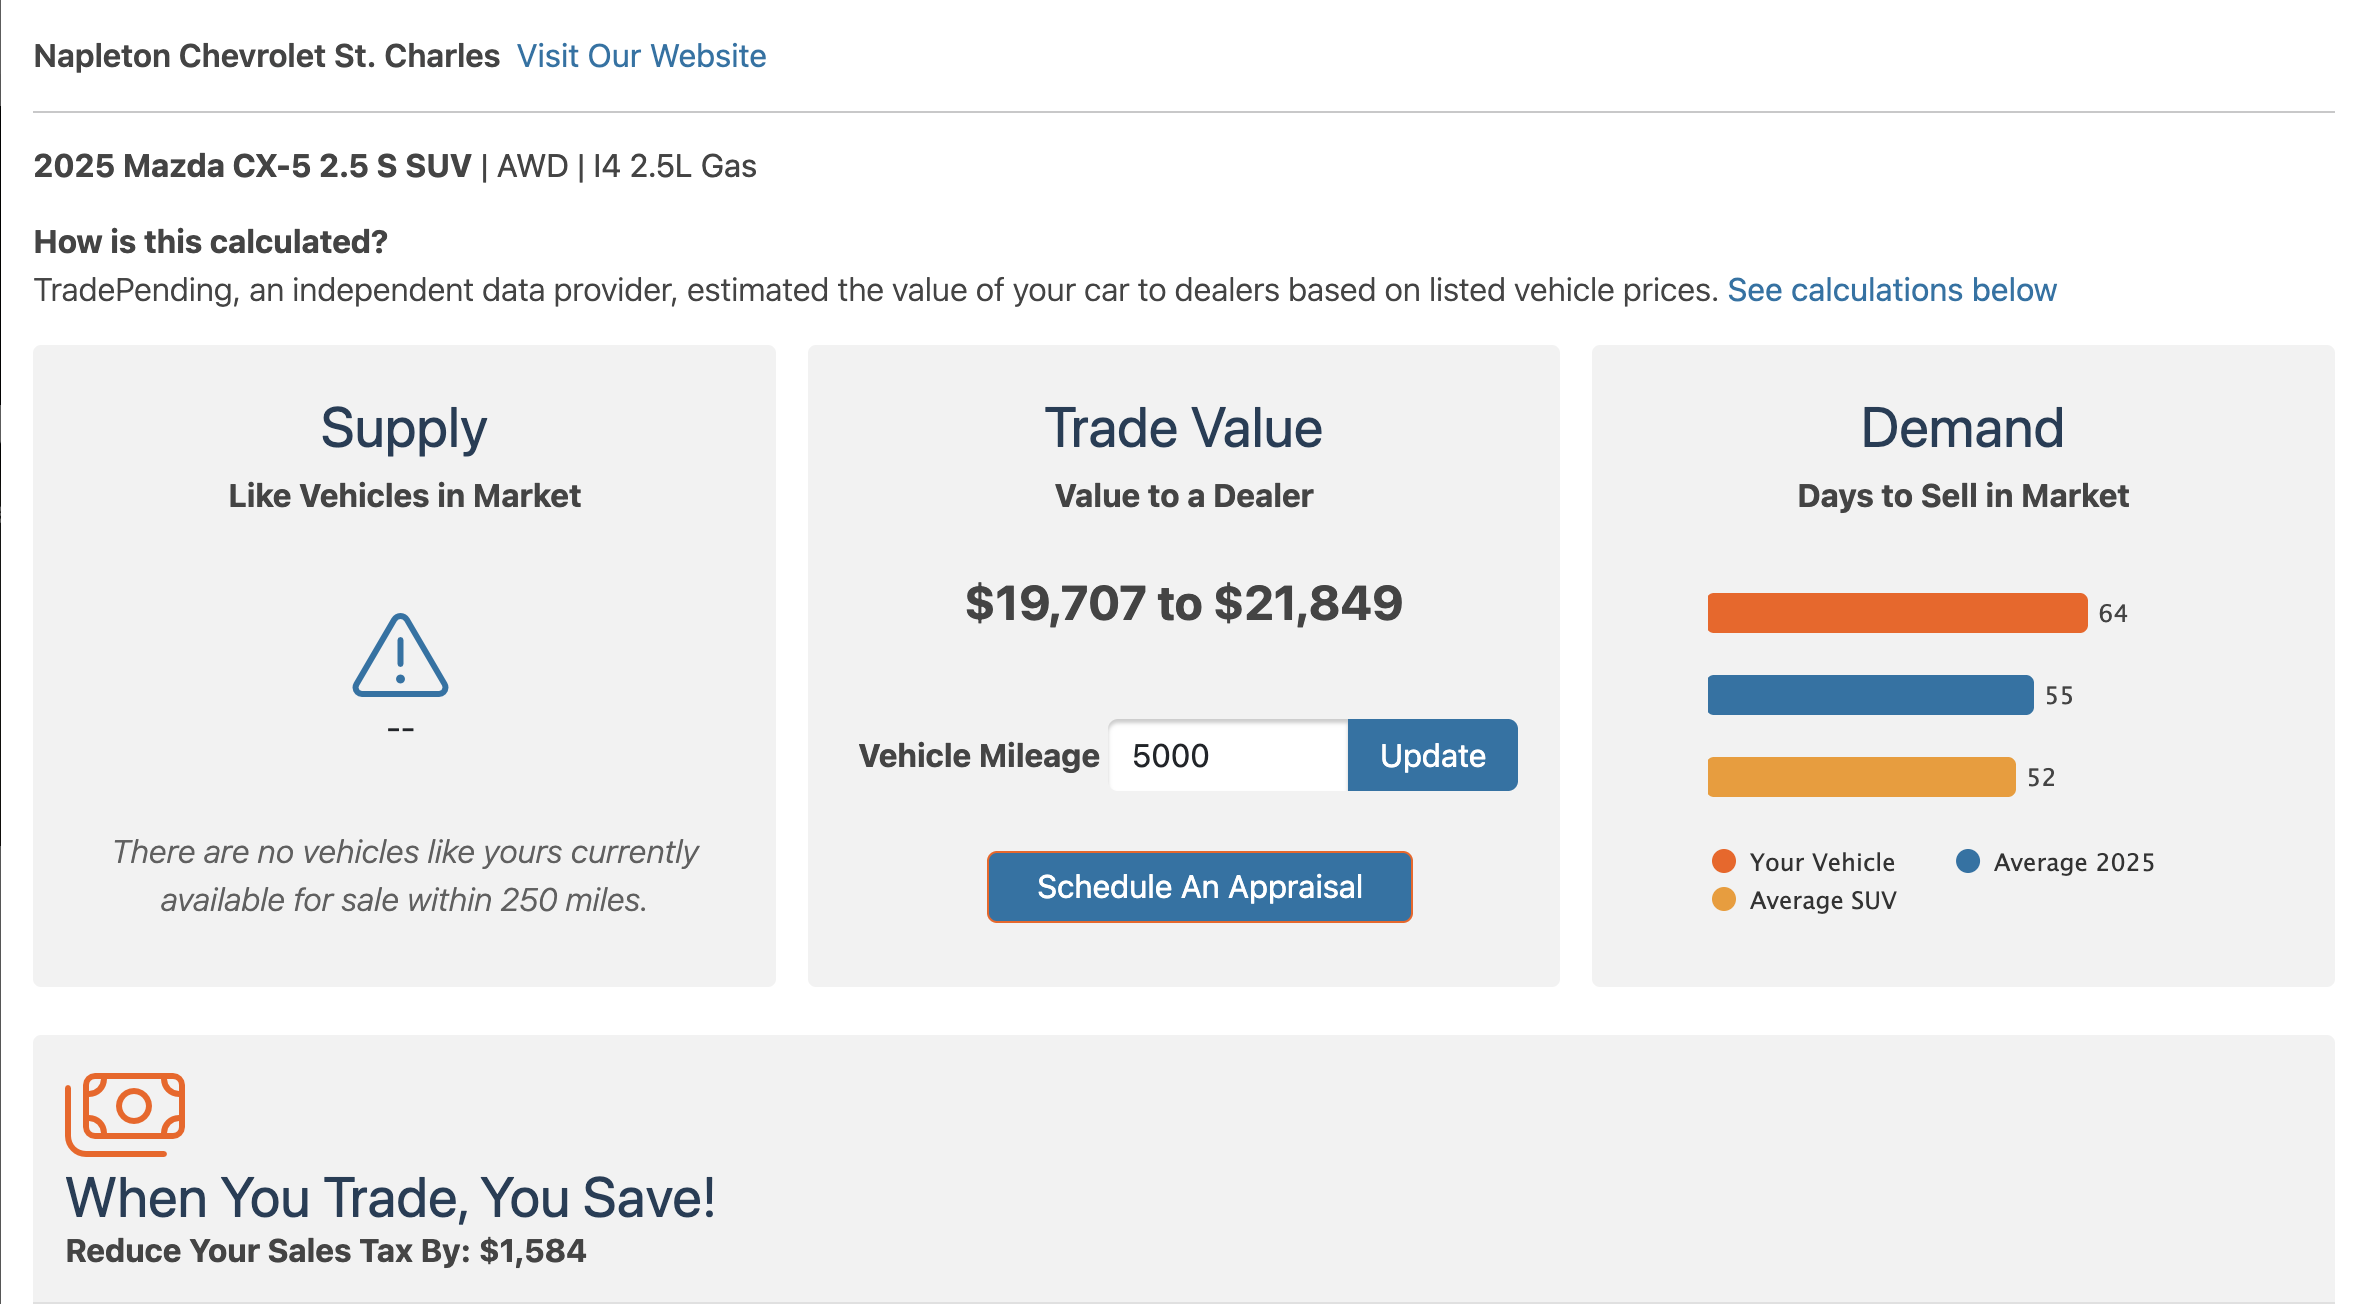Click the yellow Average SUV legend dot

1723,899
